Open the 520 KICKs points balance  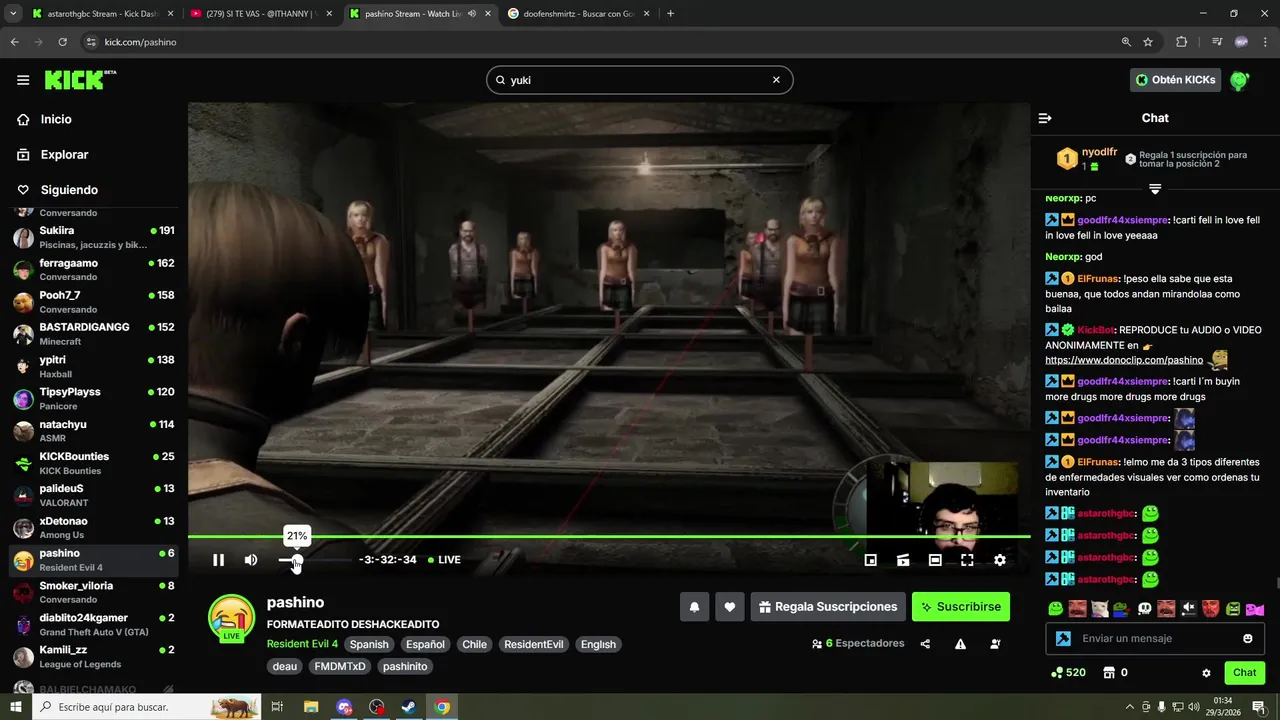click(1068, 673)
